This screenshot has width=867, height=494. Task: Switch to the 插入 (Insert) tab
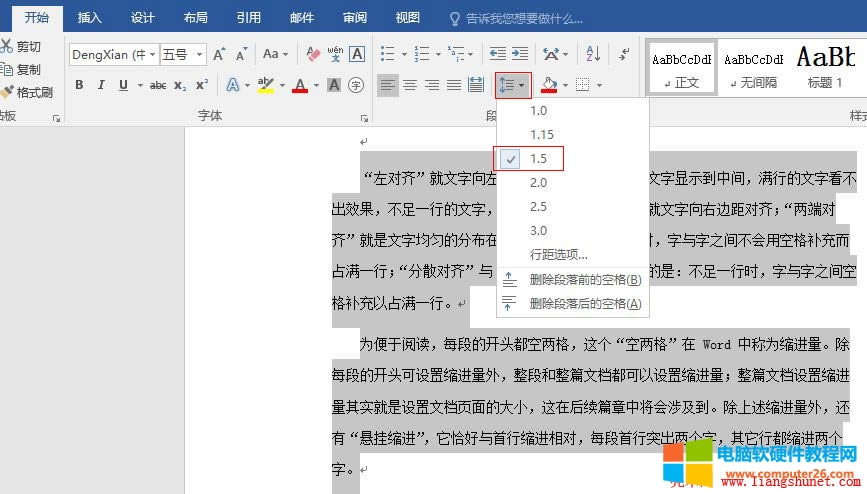[x=90, y=17]
